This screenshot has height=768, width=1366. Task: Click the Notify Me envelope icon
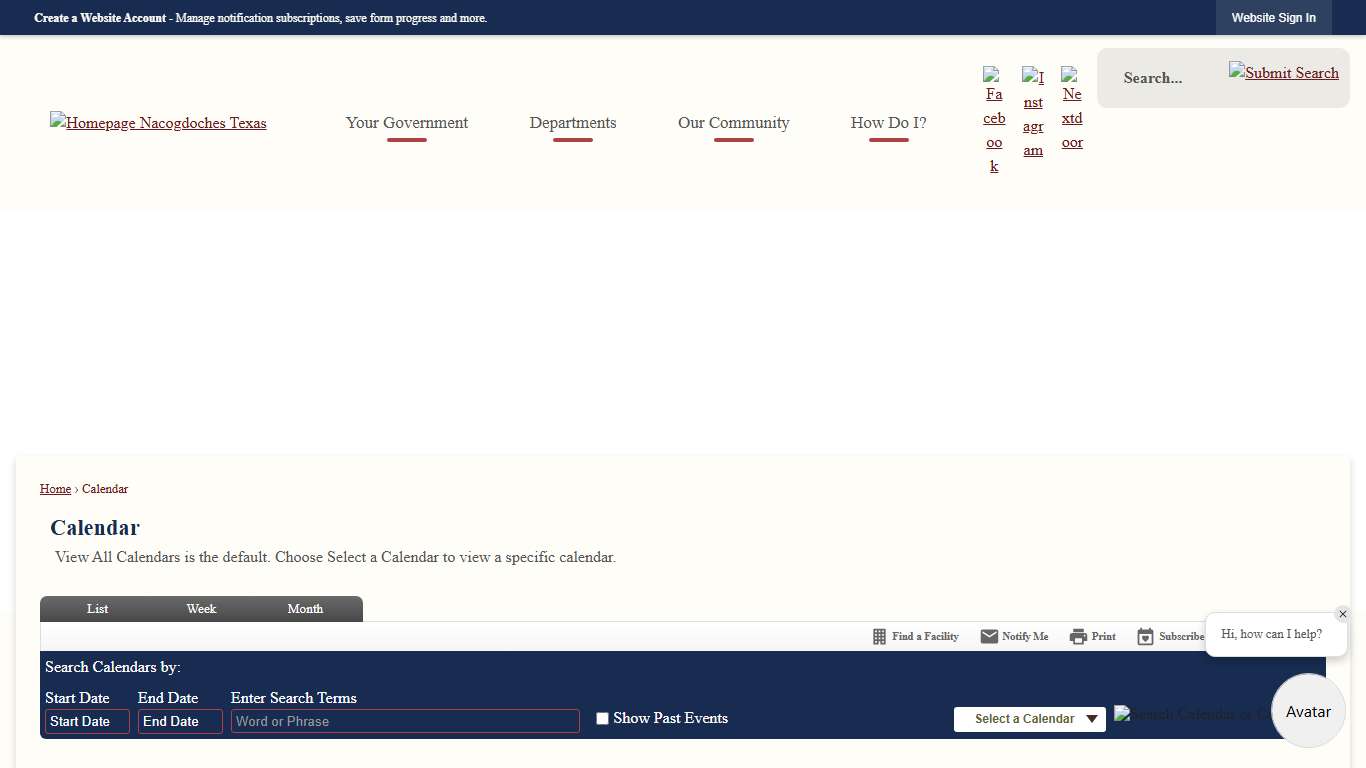click(989, 637)
